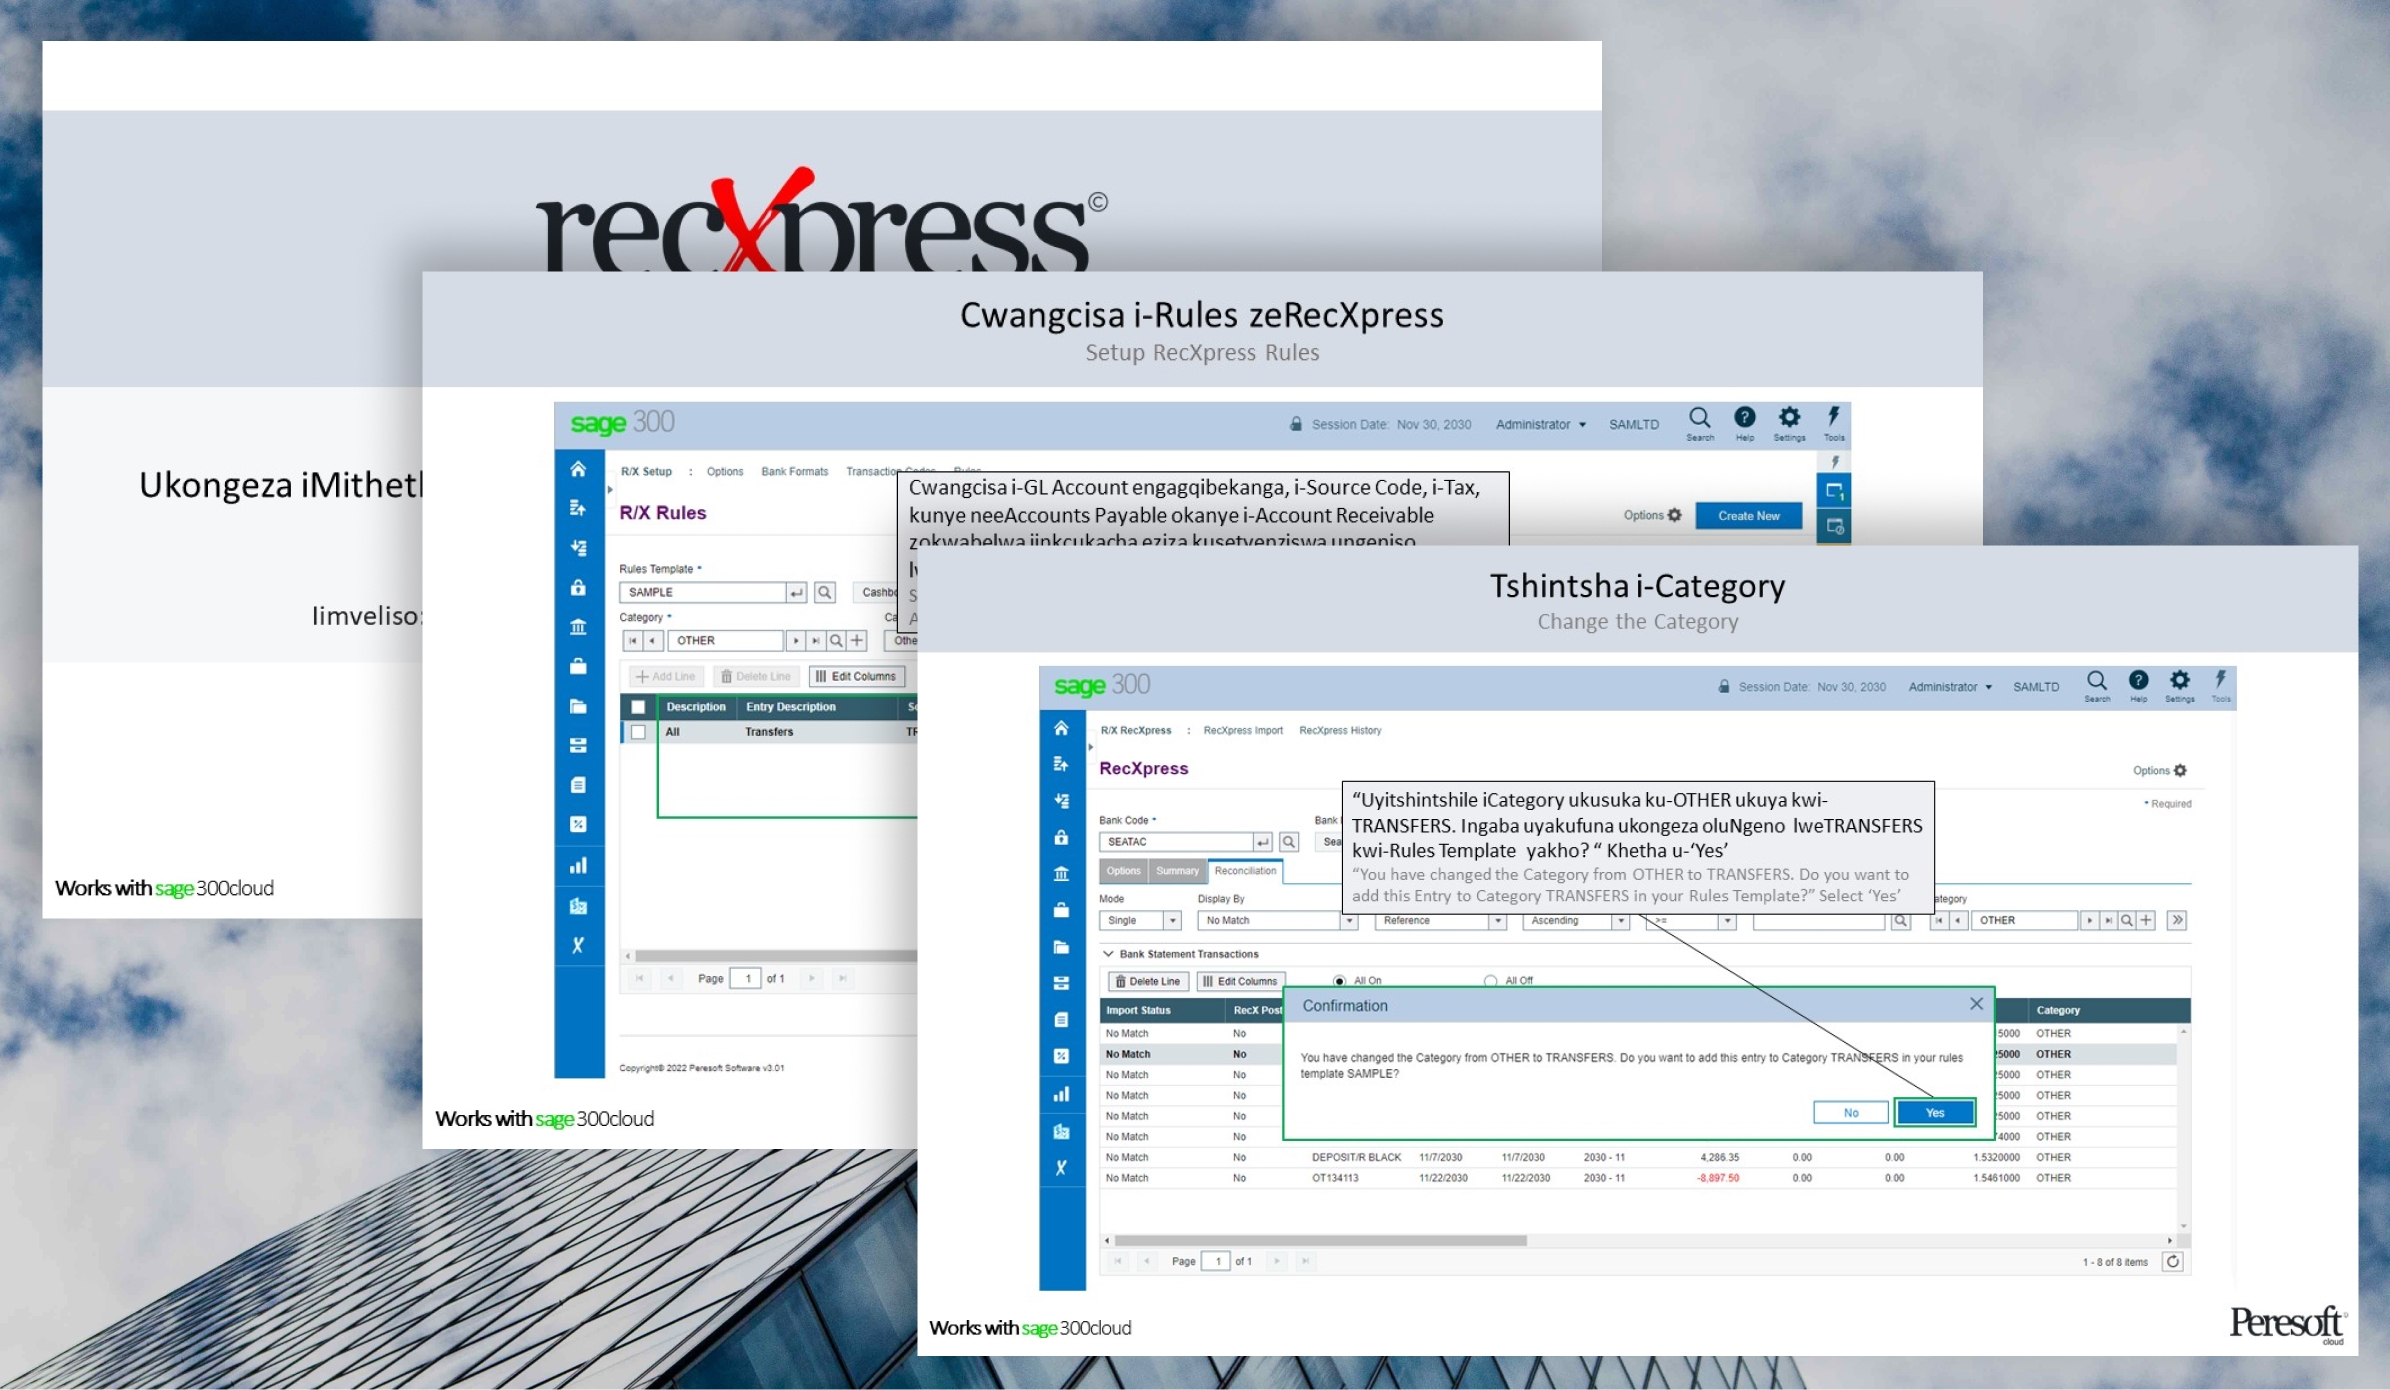
Task: Click bar chart icon in RecXpress window sidebar
Action: click(x=1061, y=1094)
